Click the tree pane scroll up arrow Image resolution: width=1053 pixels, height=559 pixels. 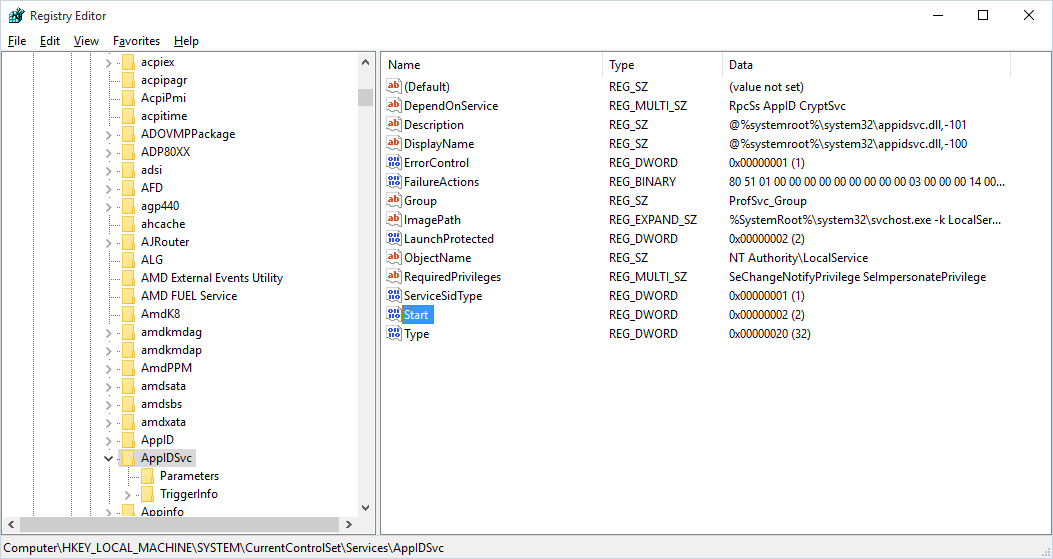(x=365, y=62)
